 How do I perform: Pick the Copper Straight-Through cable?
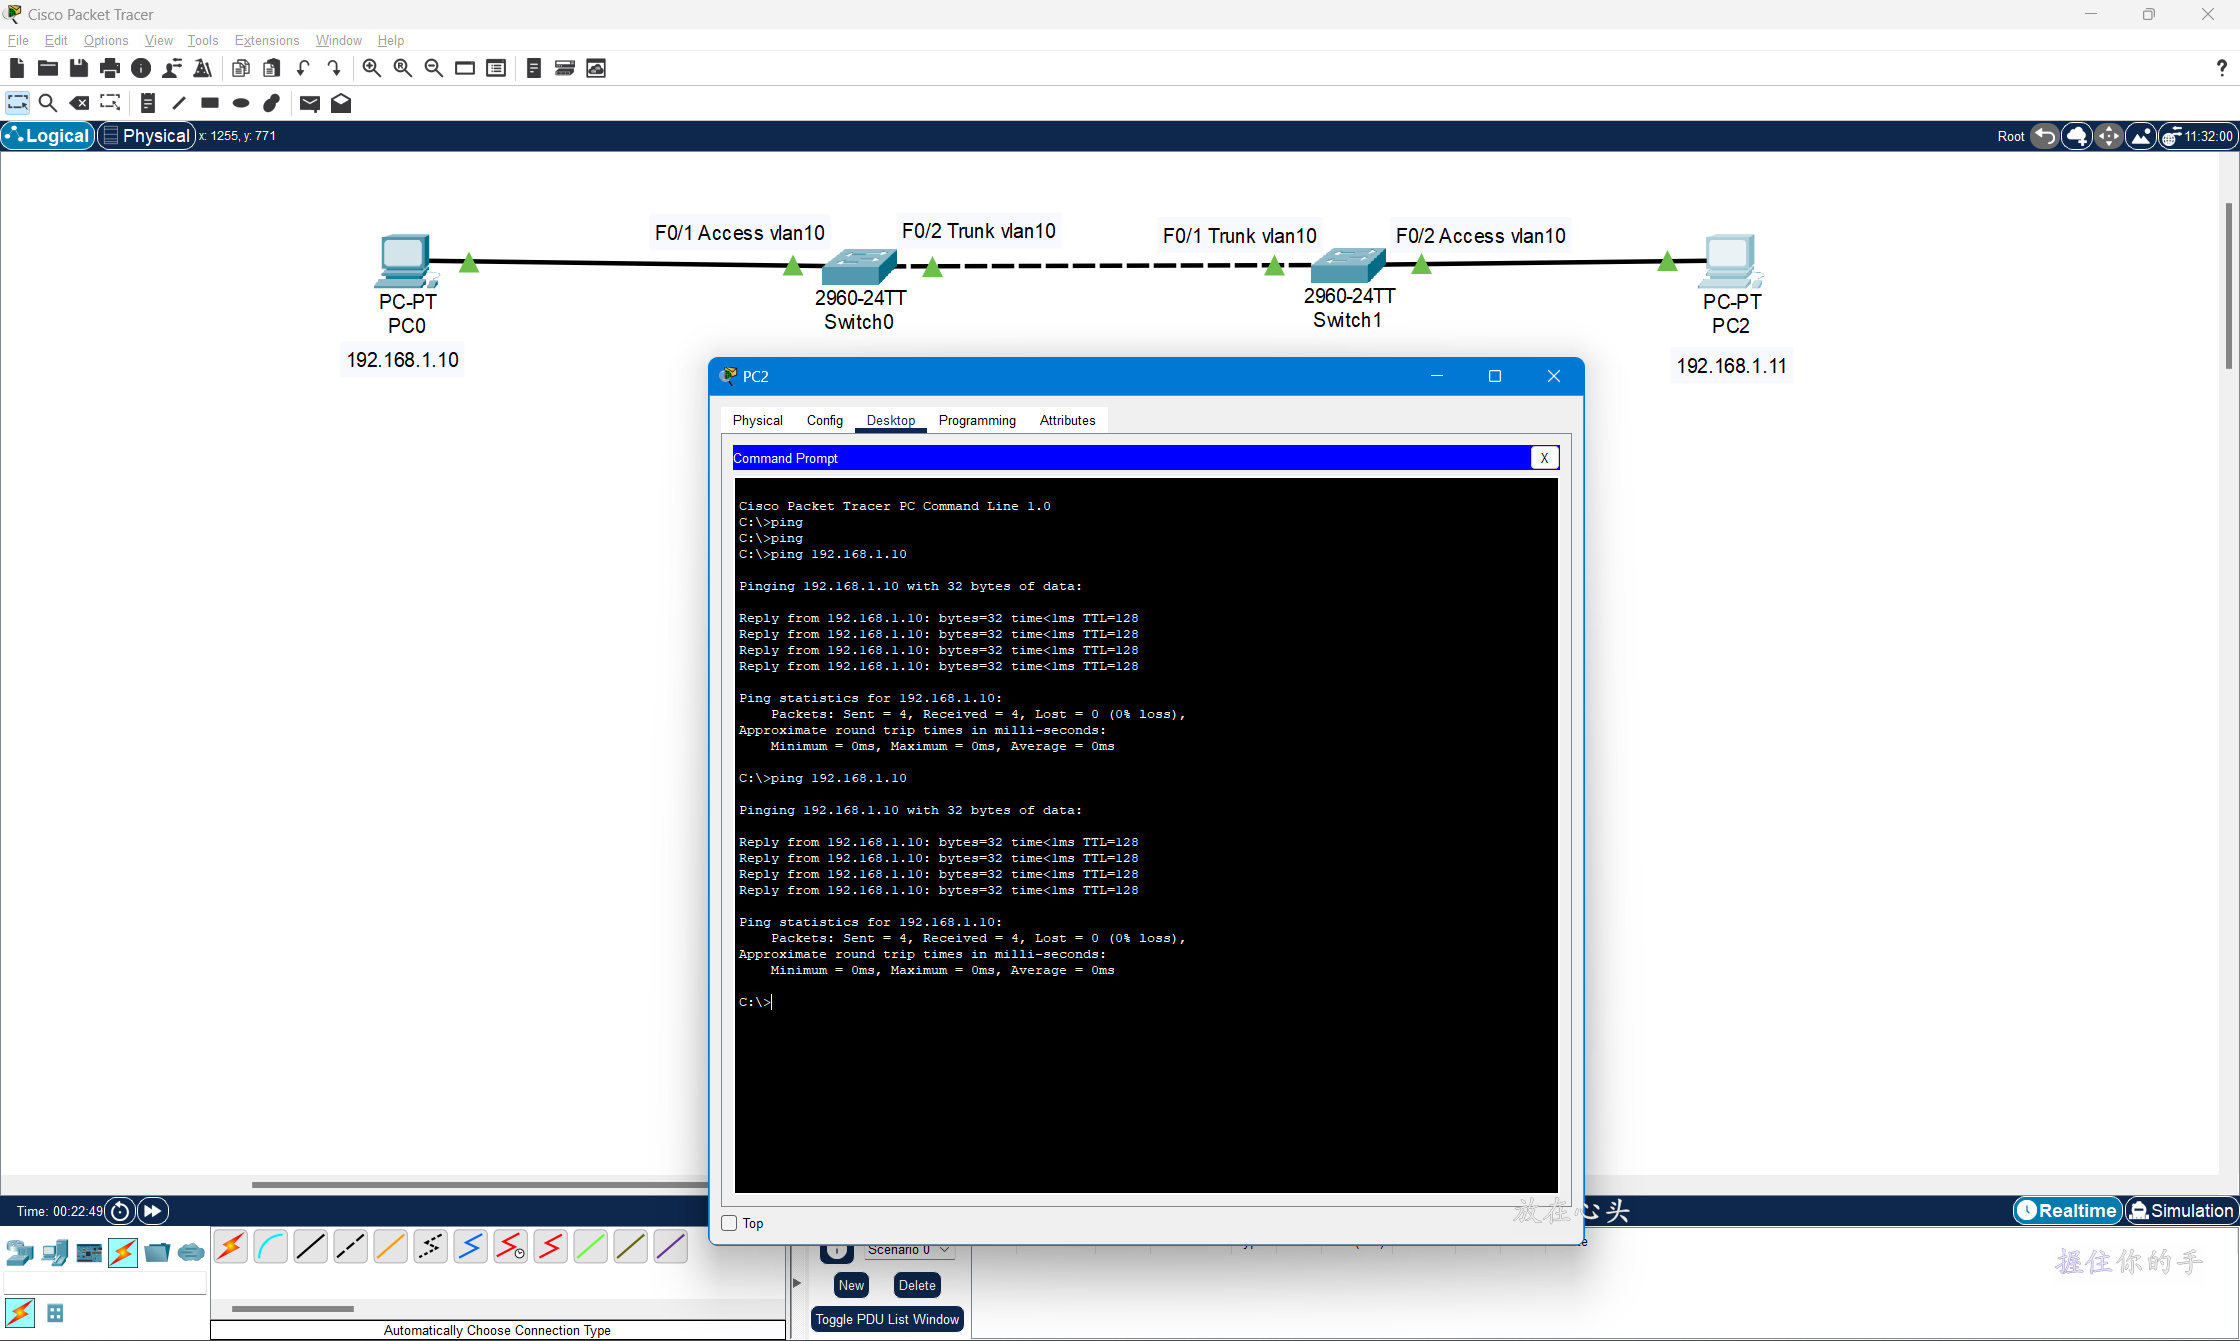pyautogui.click(x=311, y=1247)
